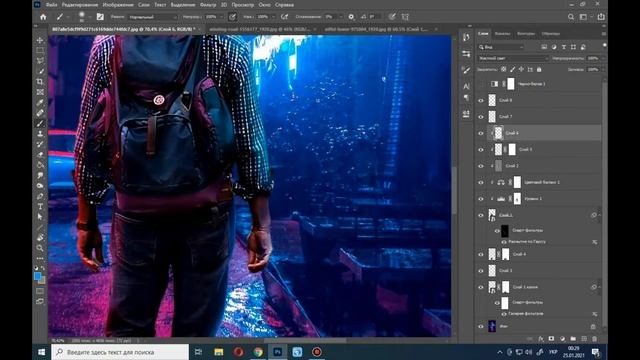The width and height of the screenshot is (640, 360).
Task: Hide layer Слой 4
Action: (481, 254)
